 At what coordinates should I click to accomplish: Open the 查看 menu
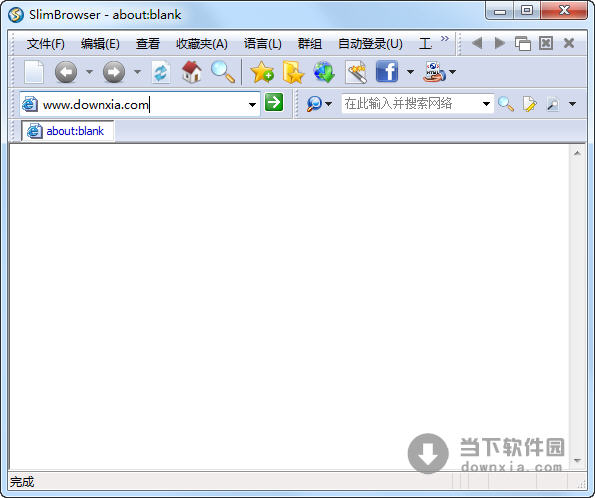[148, 44]
